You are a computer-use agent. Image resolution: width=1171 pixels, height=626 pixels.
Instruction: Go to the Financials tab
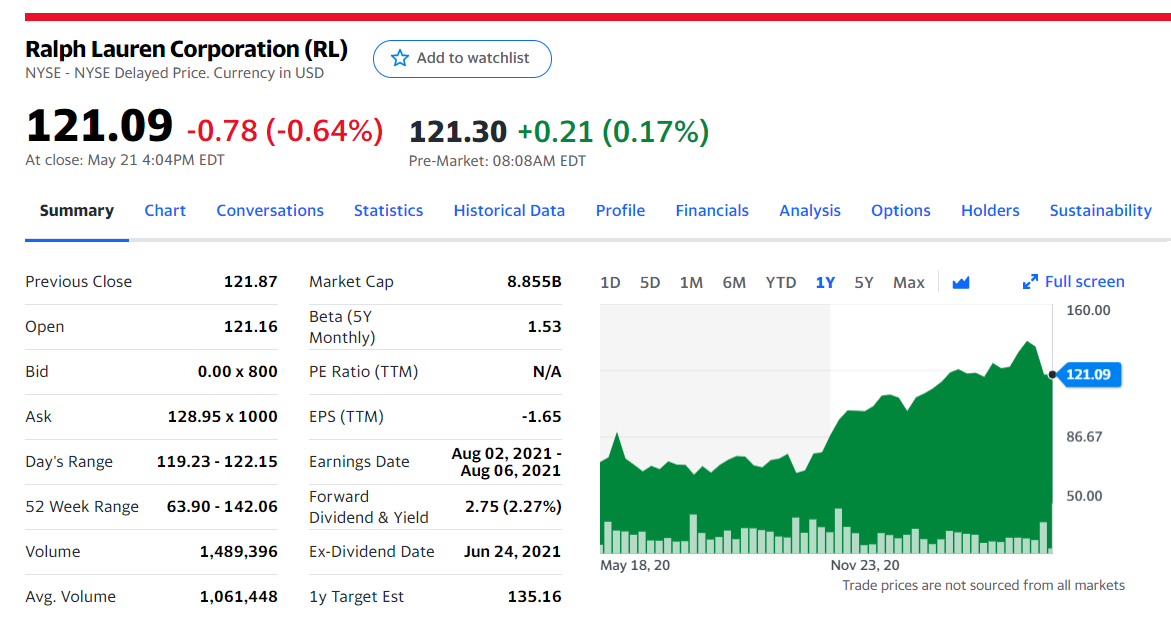point(712,211)
